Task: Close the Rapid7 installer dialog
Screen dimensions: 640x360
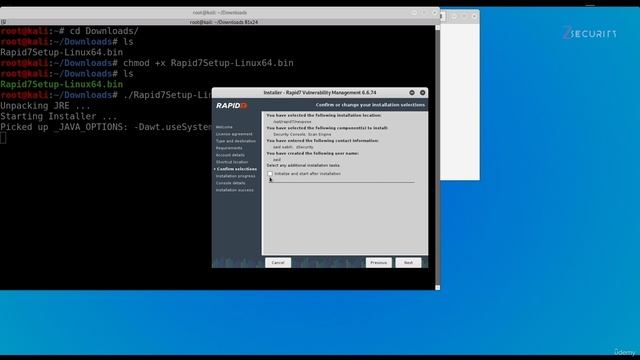Action: (x=422, y=93)
